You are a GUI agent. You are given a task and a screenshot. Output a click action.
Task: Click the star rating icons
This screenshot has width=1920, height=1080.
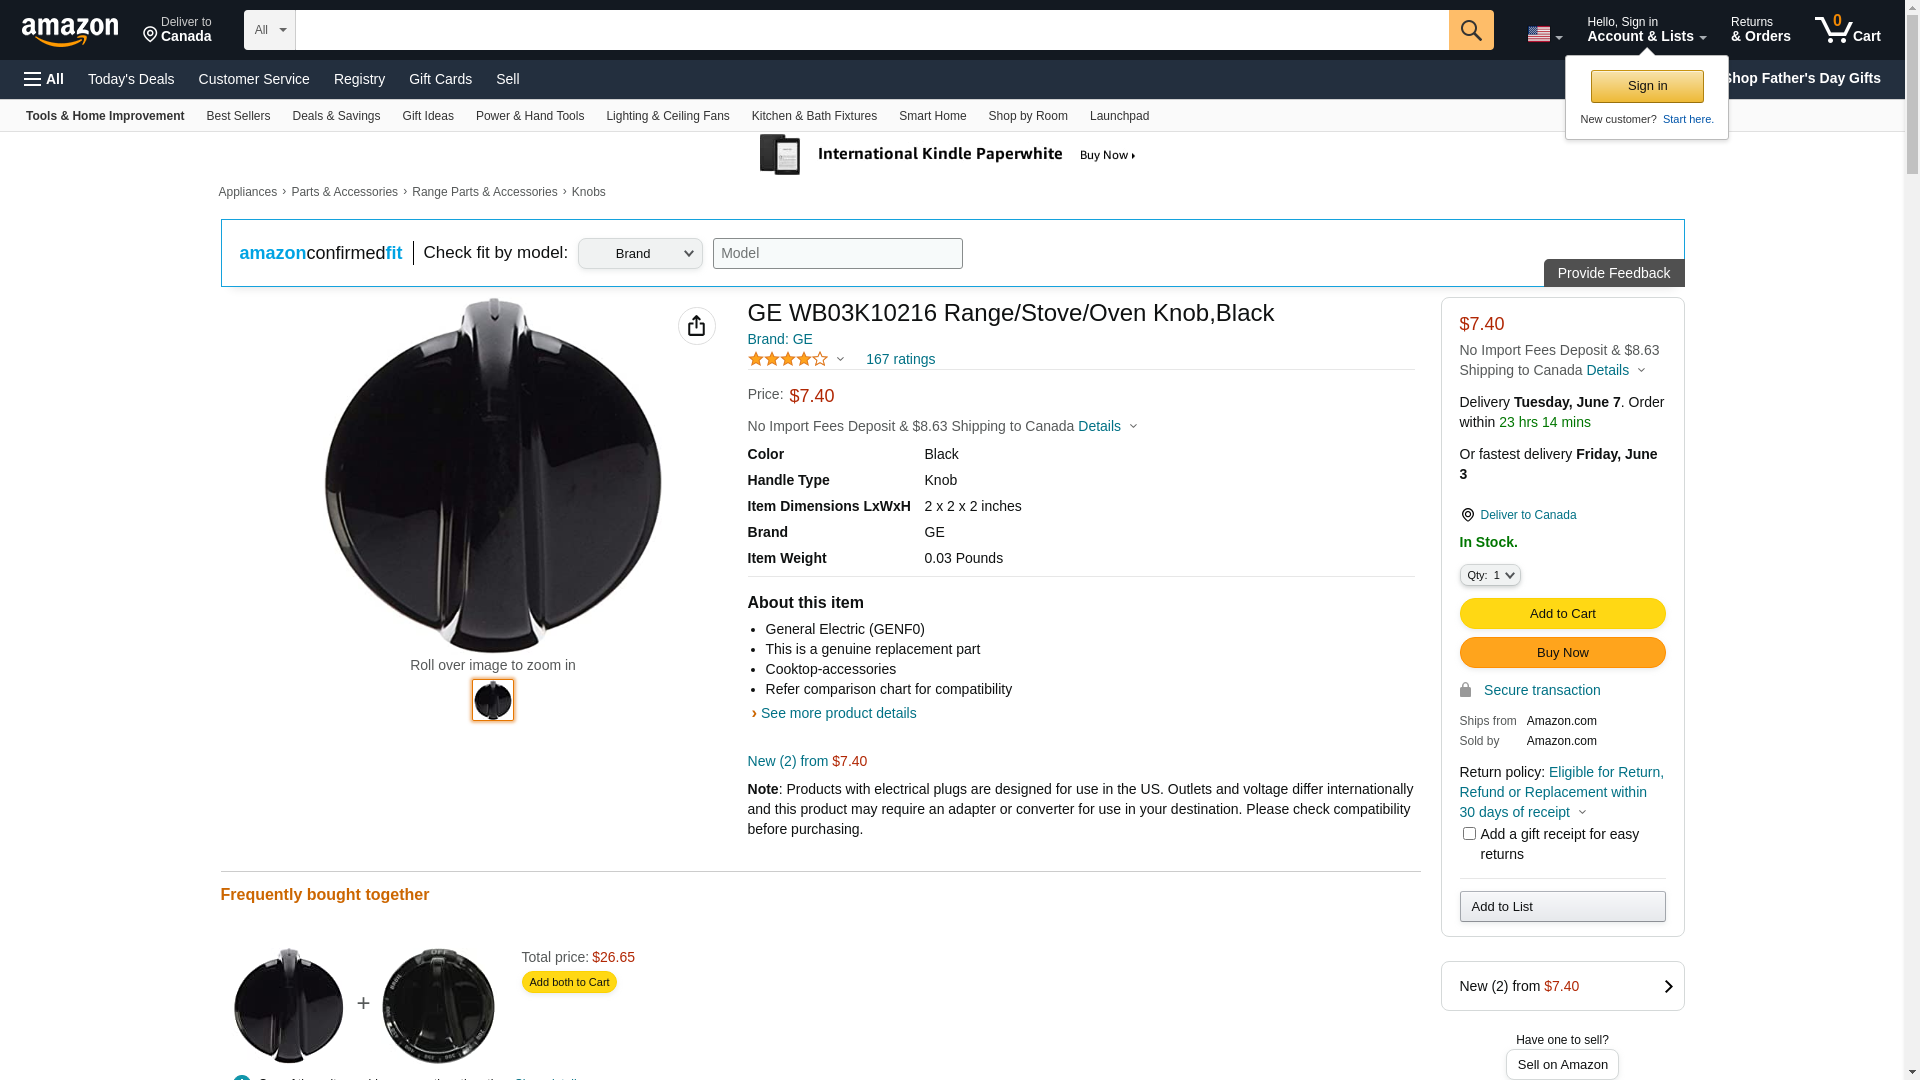tap(788, 359)
